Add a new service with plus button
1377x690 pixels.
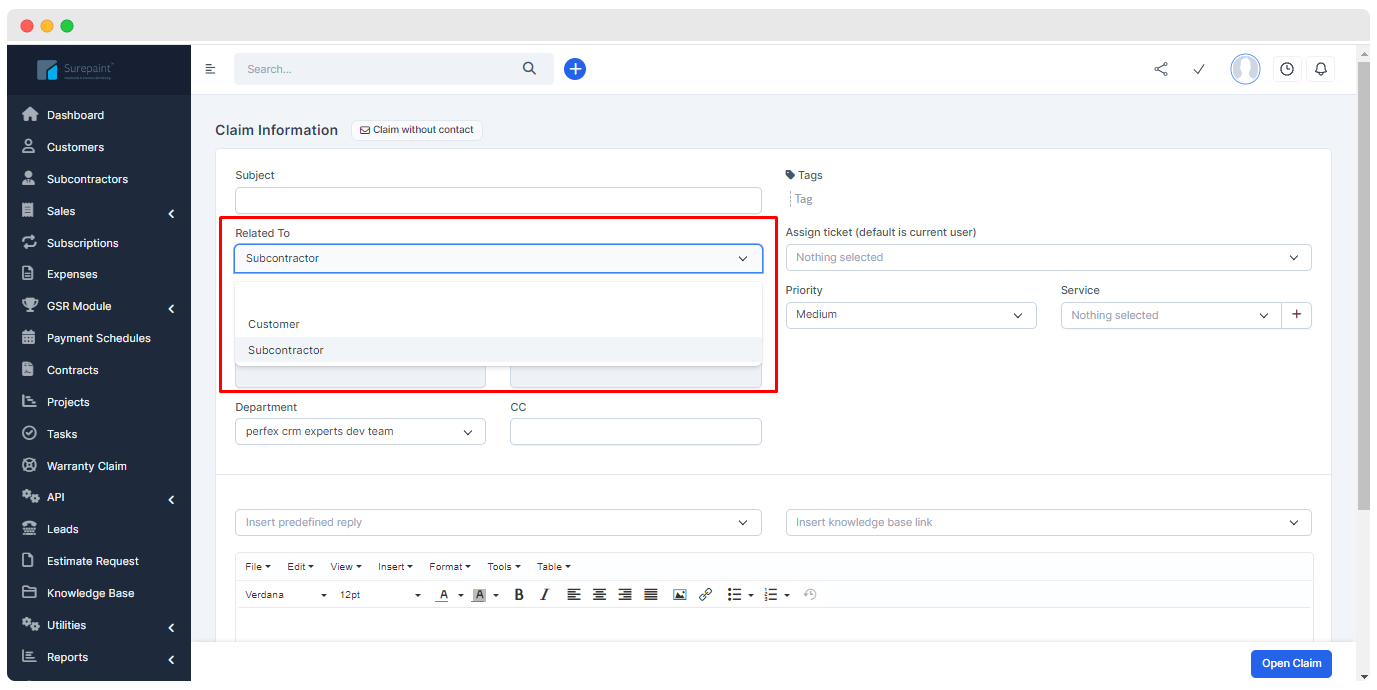(1297, 315)
